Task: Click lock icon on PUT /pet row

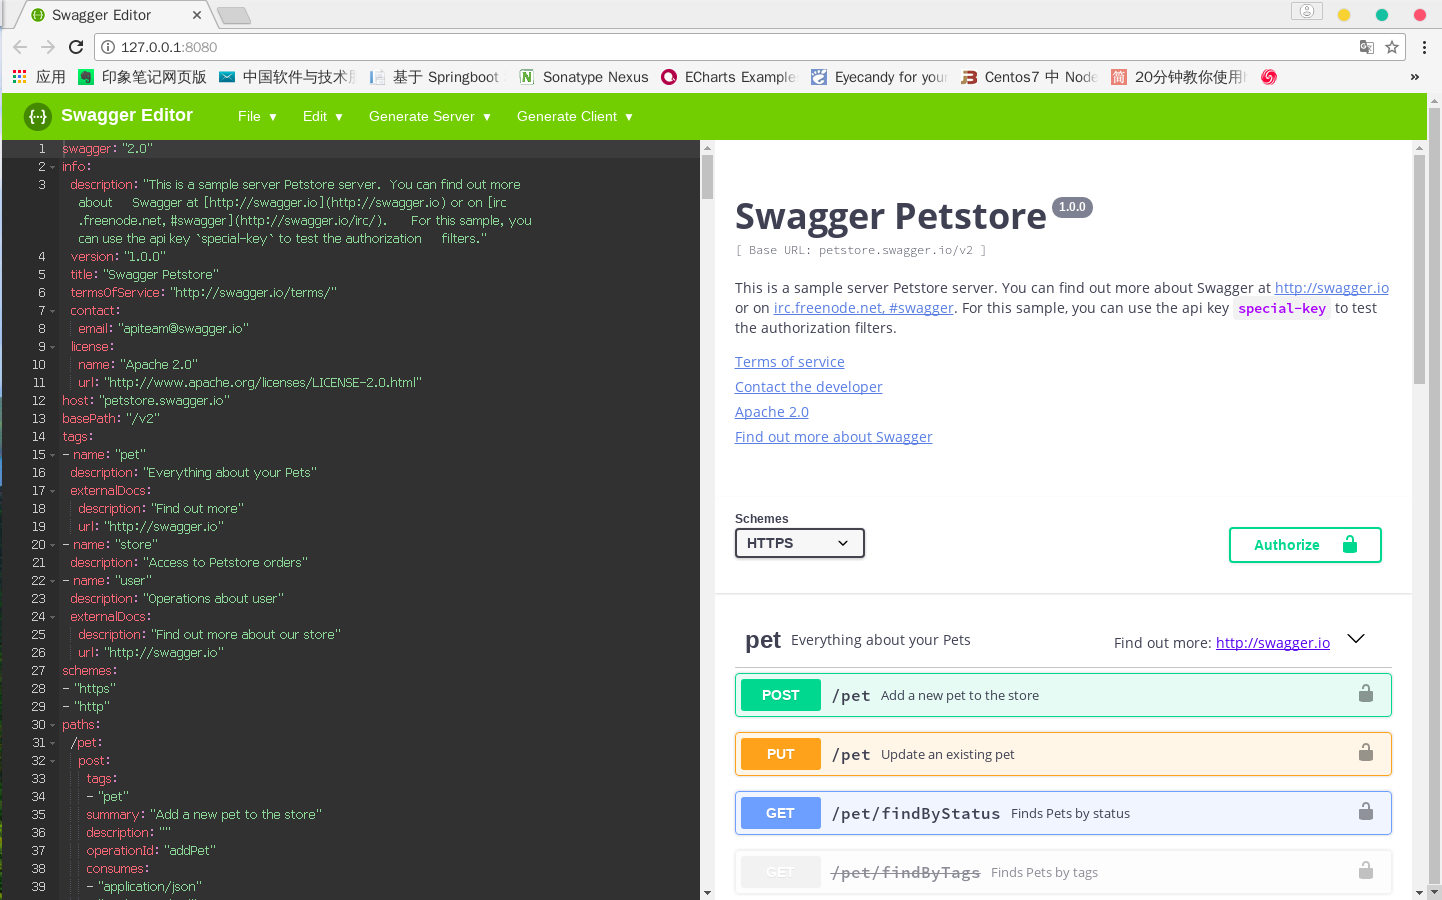Action: pos(1365,753)
